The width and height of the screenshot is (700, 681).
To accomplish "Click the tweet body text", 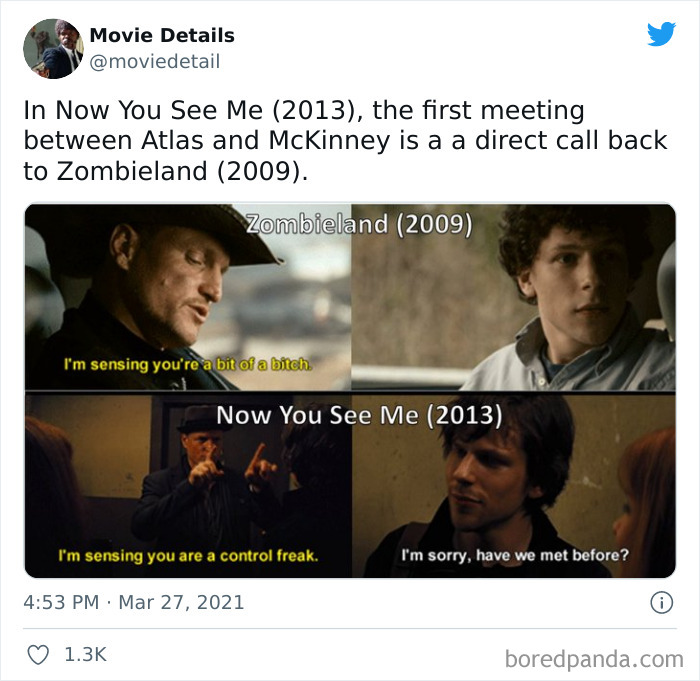I will 345,141.
